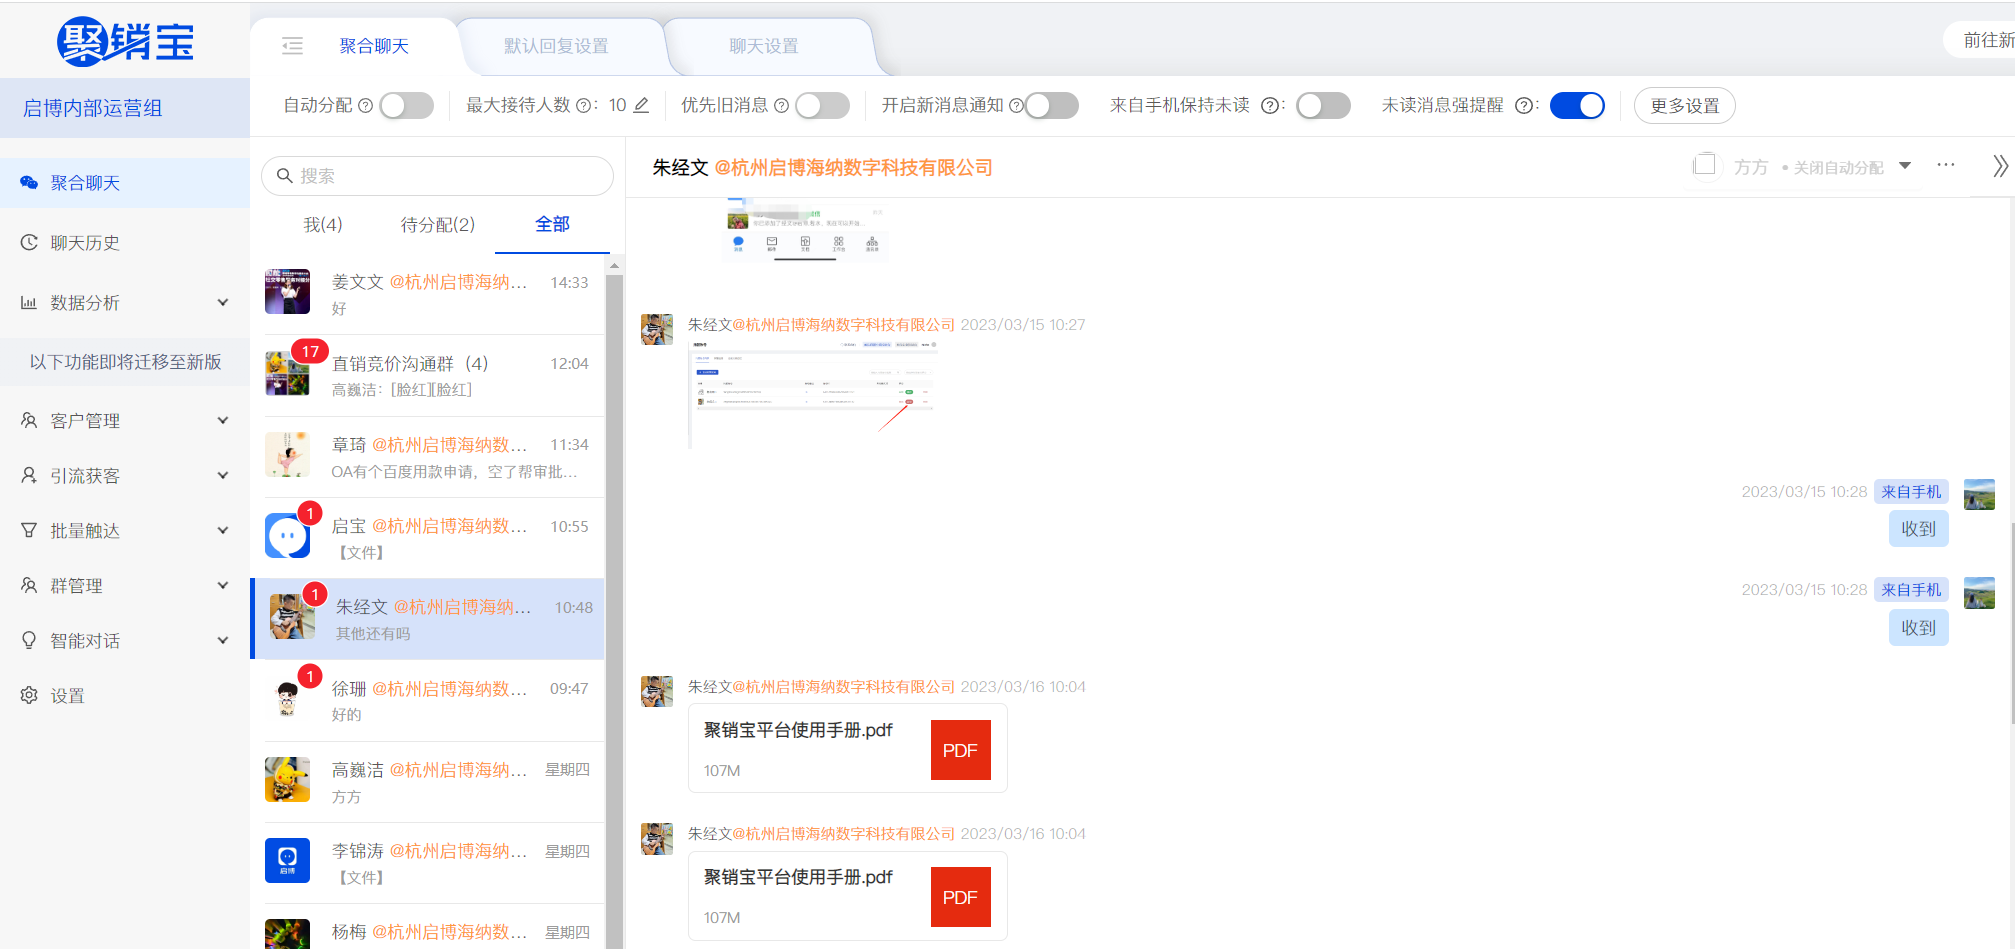Image resolution: width=2015 pixels, height=949 pixels.
Task: Select the 聚合聊天 top tab
Action: pos(374,46)
